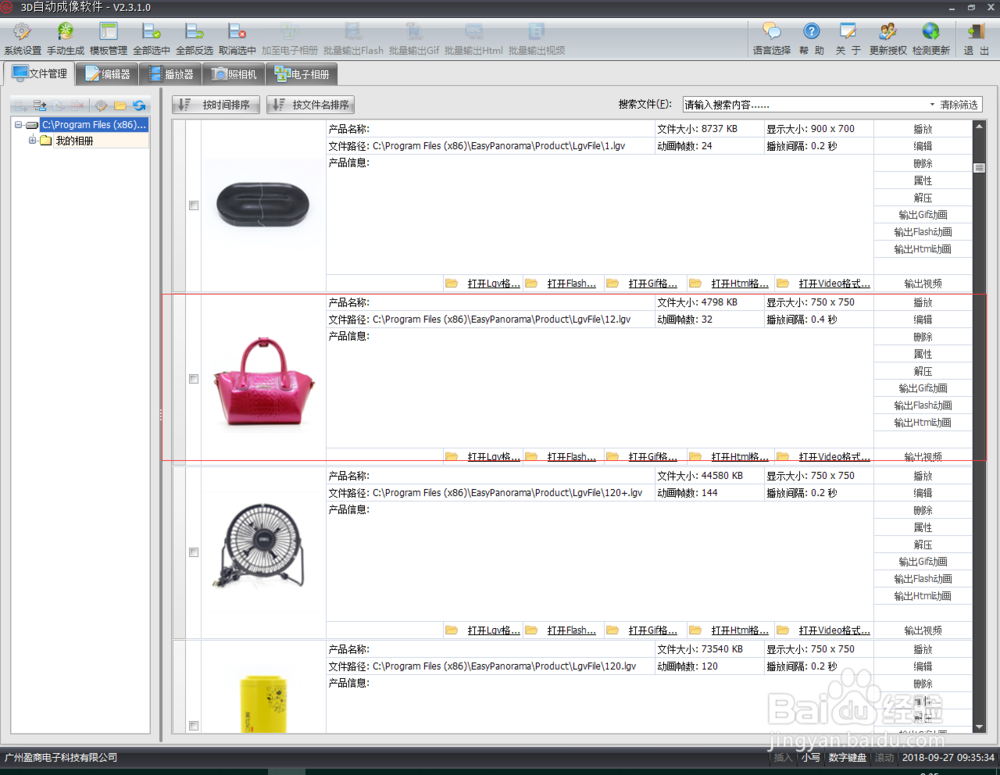Click folder icon beside 打开Gif格 in 120+.lgv row
Screen dimensions: 1000x775
point(612,630)
